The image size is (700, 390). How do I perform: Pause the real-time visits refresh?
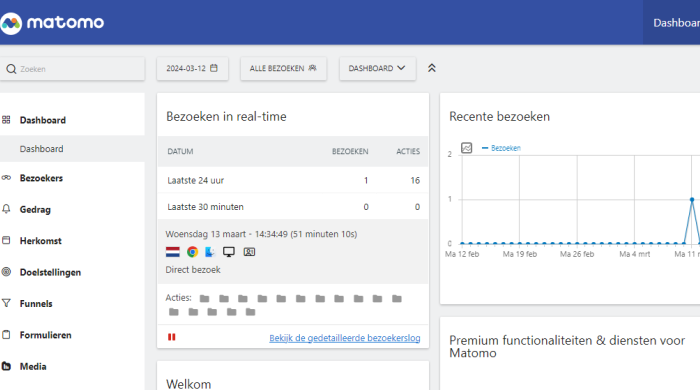point(171,337)
